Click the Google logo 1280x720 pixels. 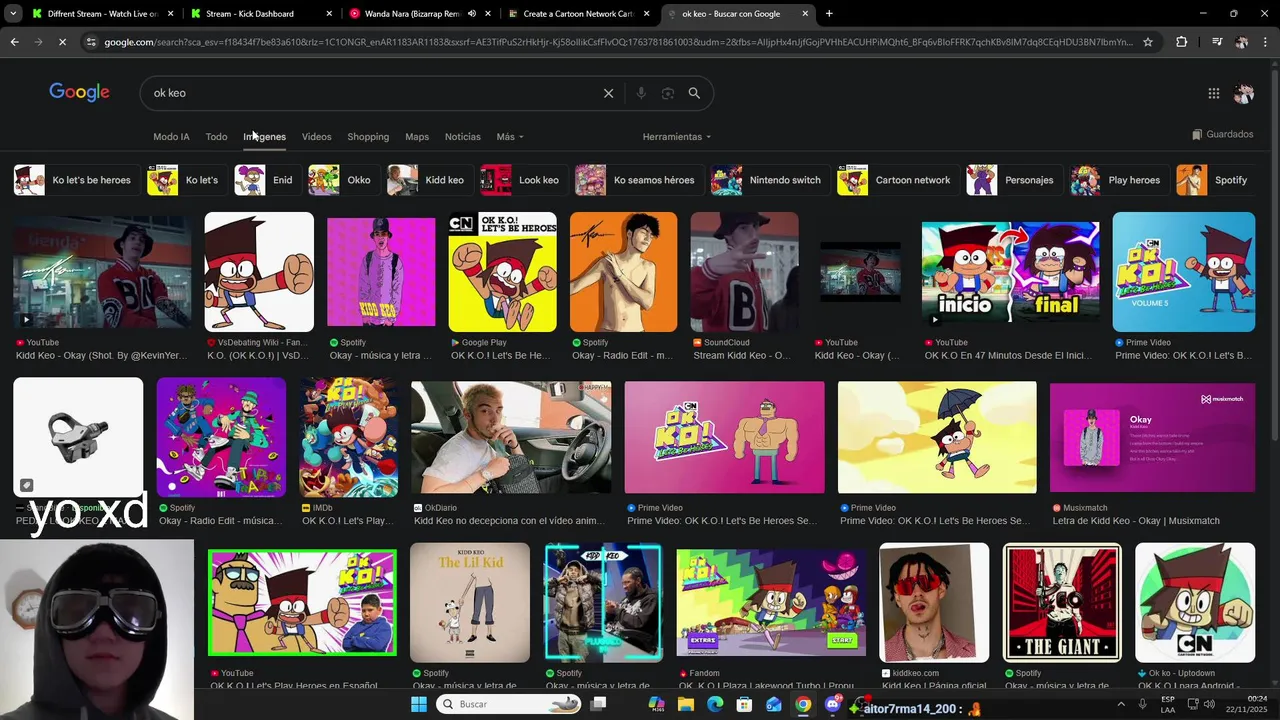coord(79,92)
